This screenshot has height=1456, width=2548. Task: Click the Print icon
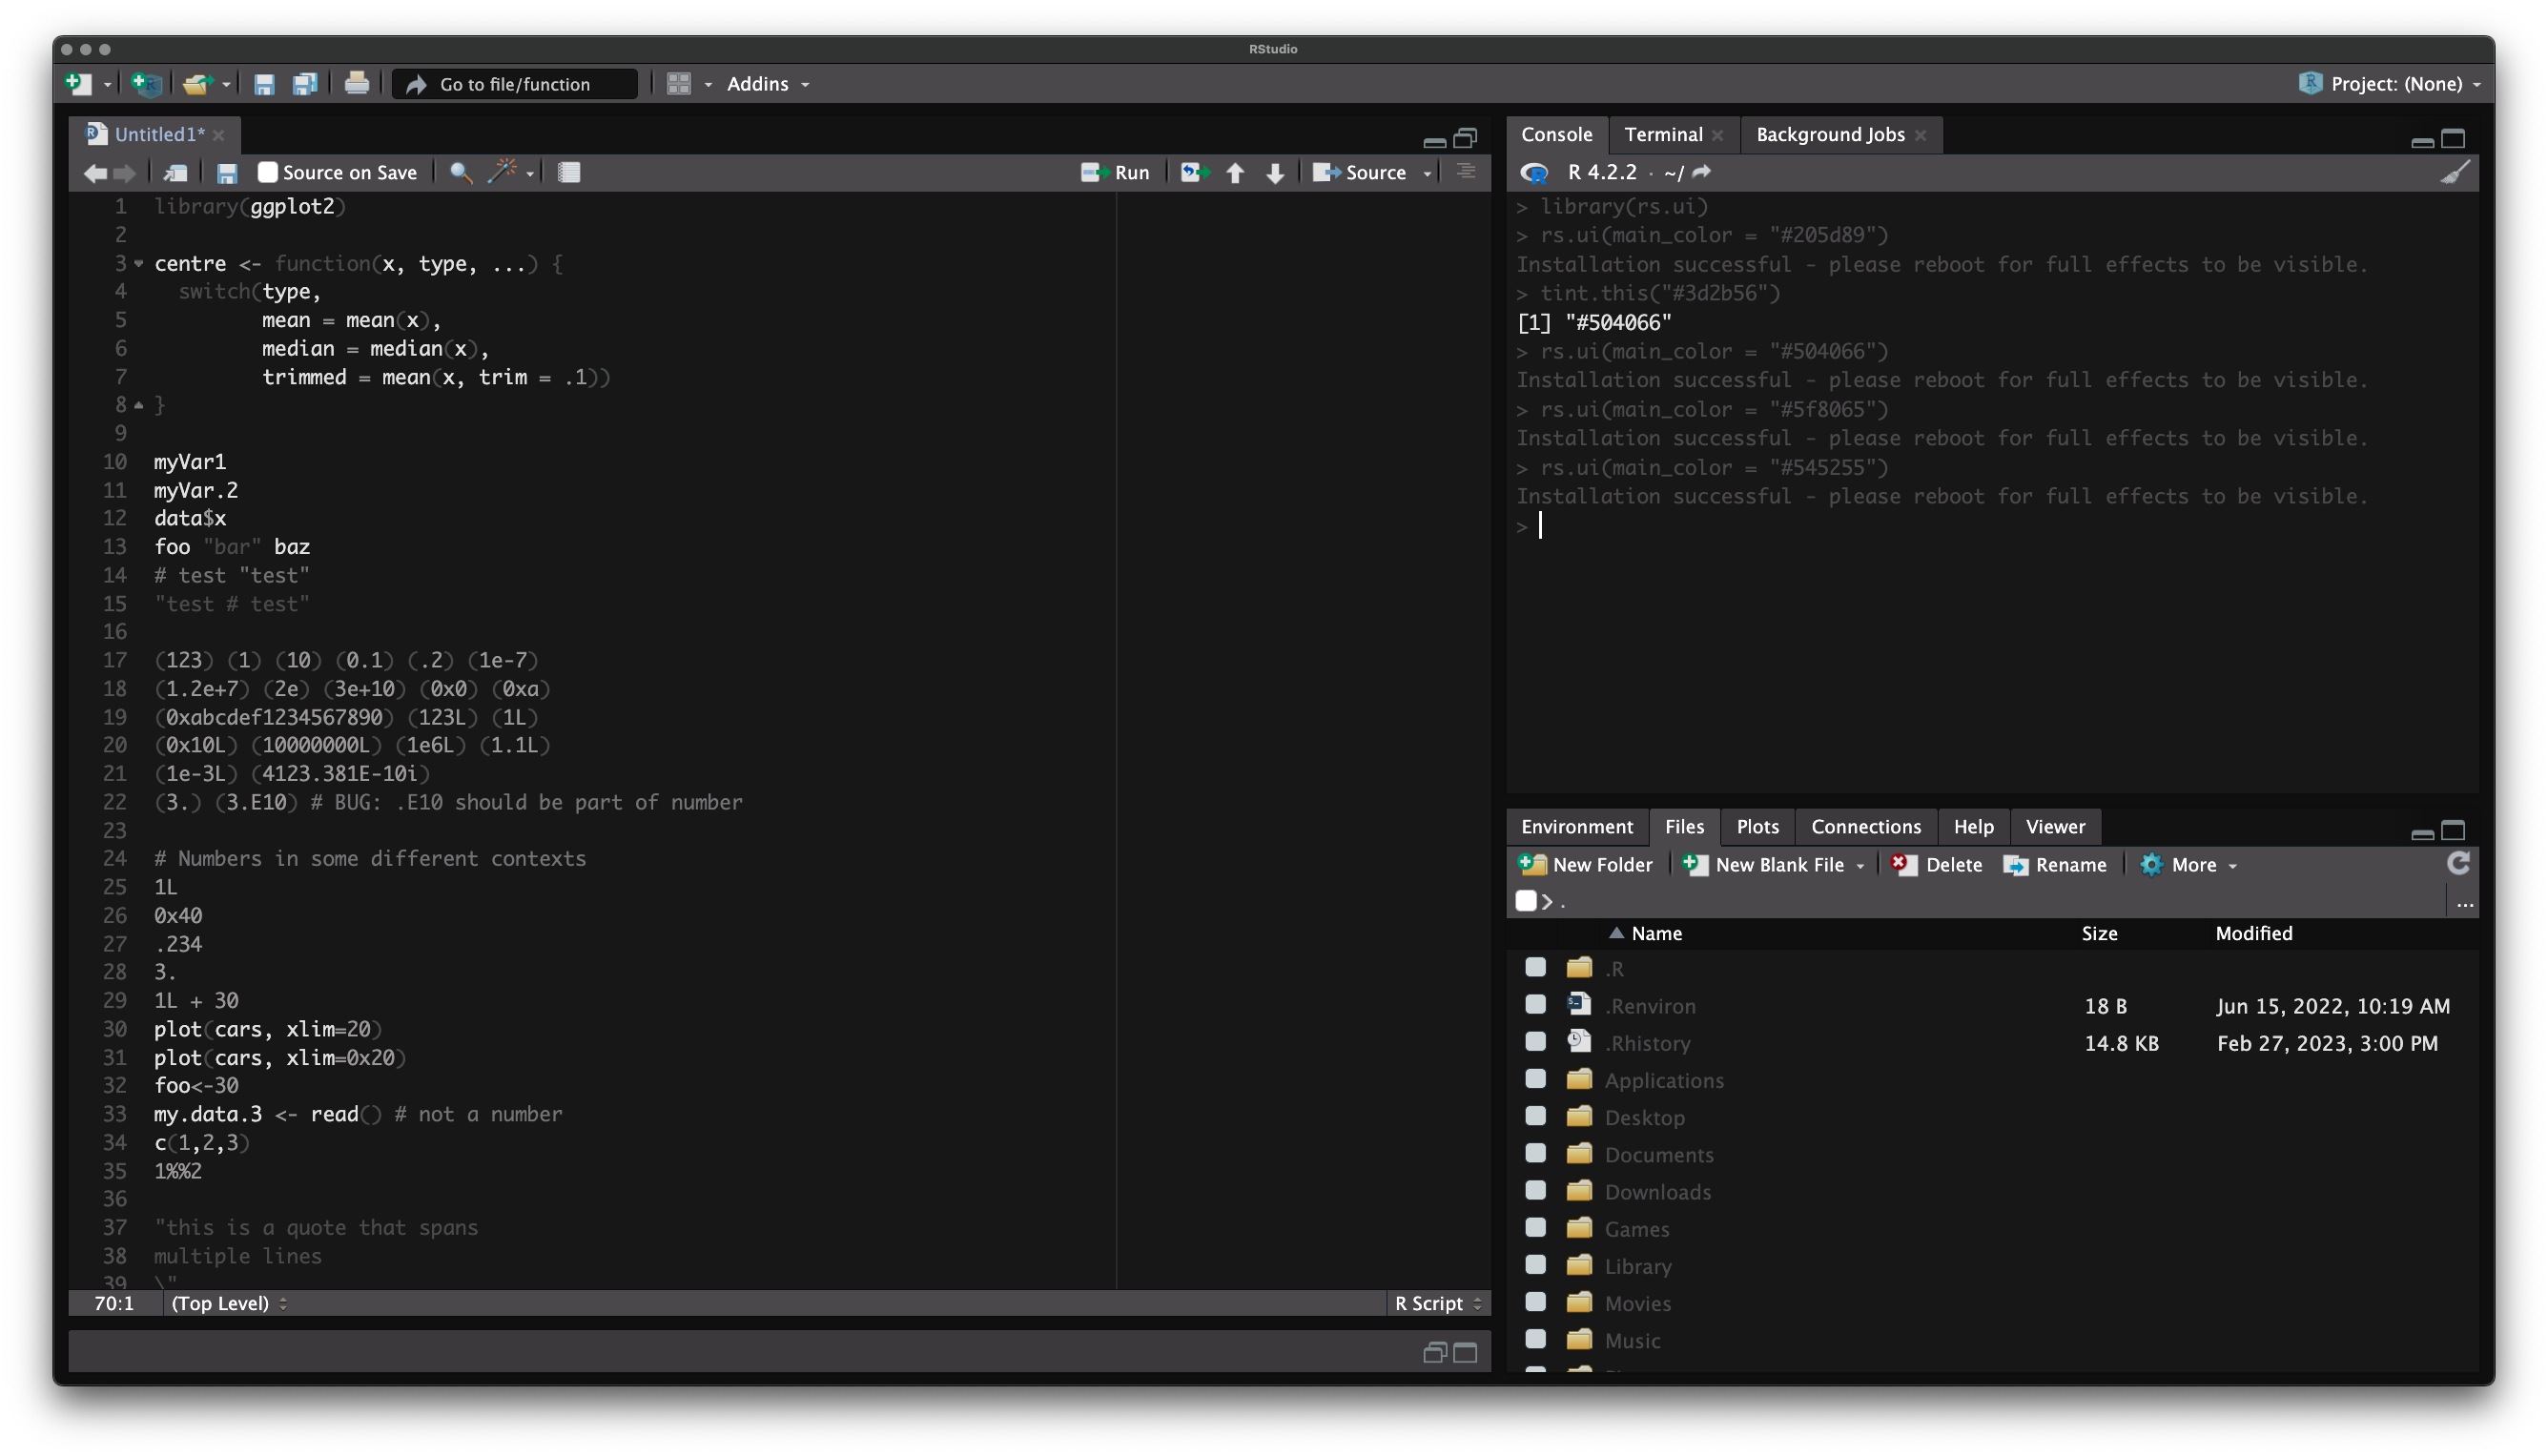point(357,84)
